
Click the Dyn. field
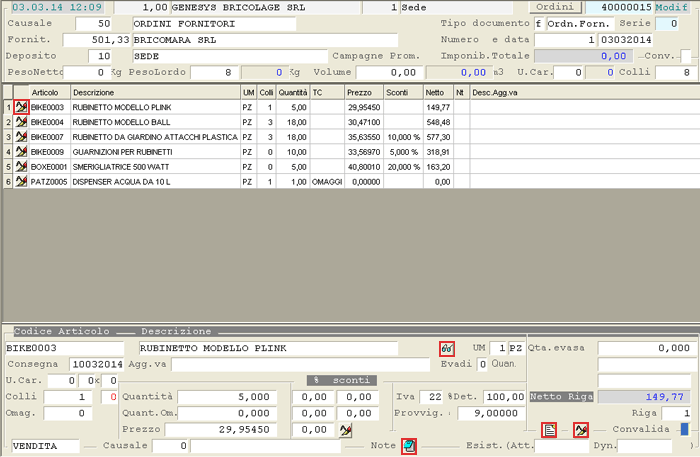pos(644,446)
